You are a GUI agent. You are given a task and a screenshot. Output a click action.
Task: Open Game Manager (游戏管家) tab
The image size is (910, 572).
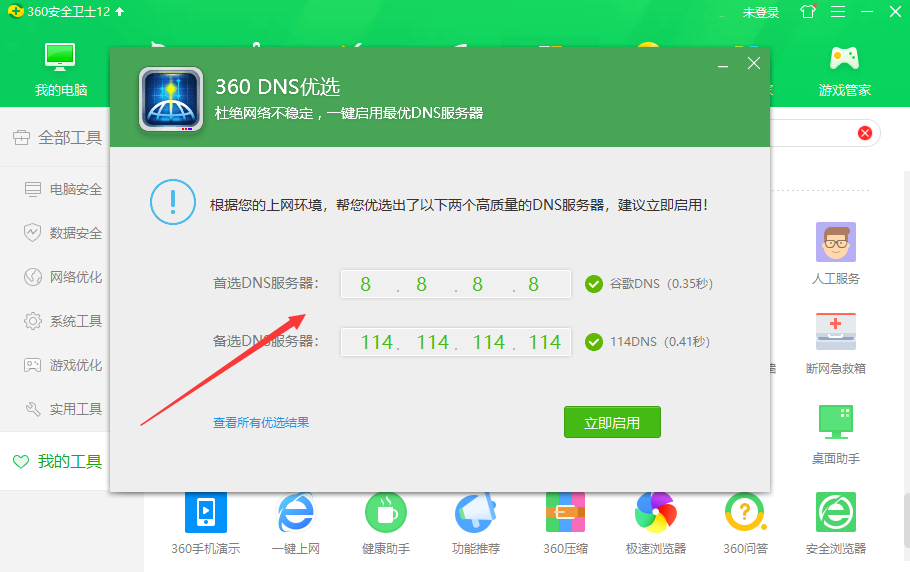coord(844,71)
